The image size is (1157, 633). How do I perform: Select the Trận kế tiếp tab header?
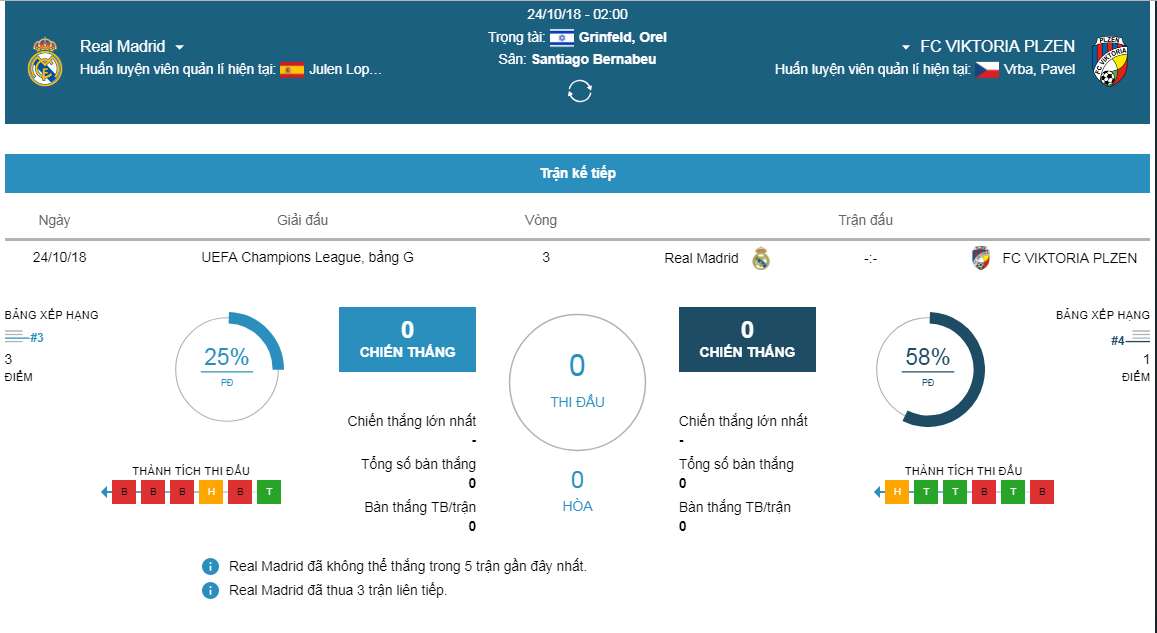click(577, 173)
